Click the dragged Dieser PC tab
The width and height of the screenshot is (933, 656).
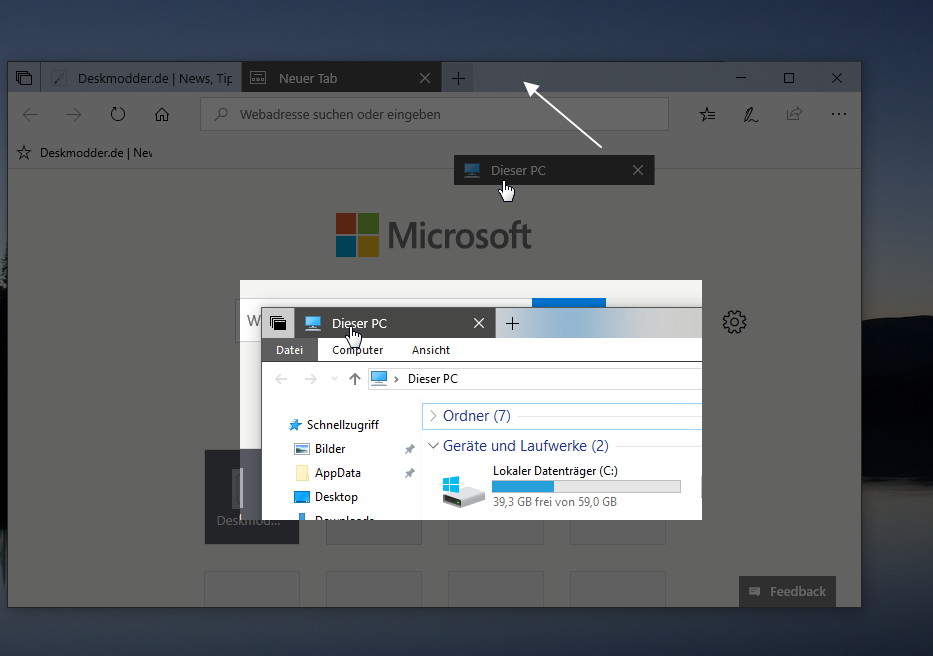click(554, 170)
